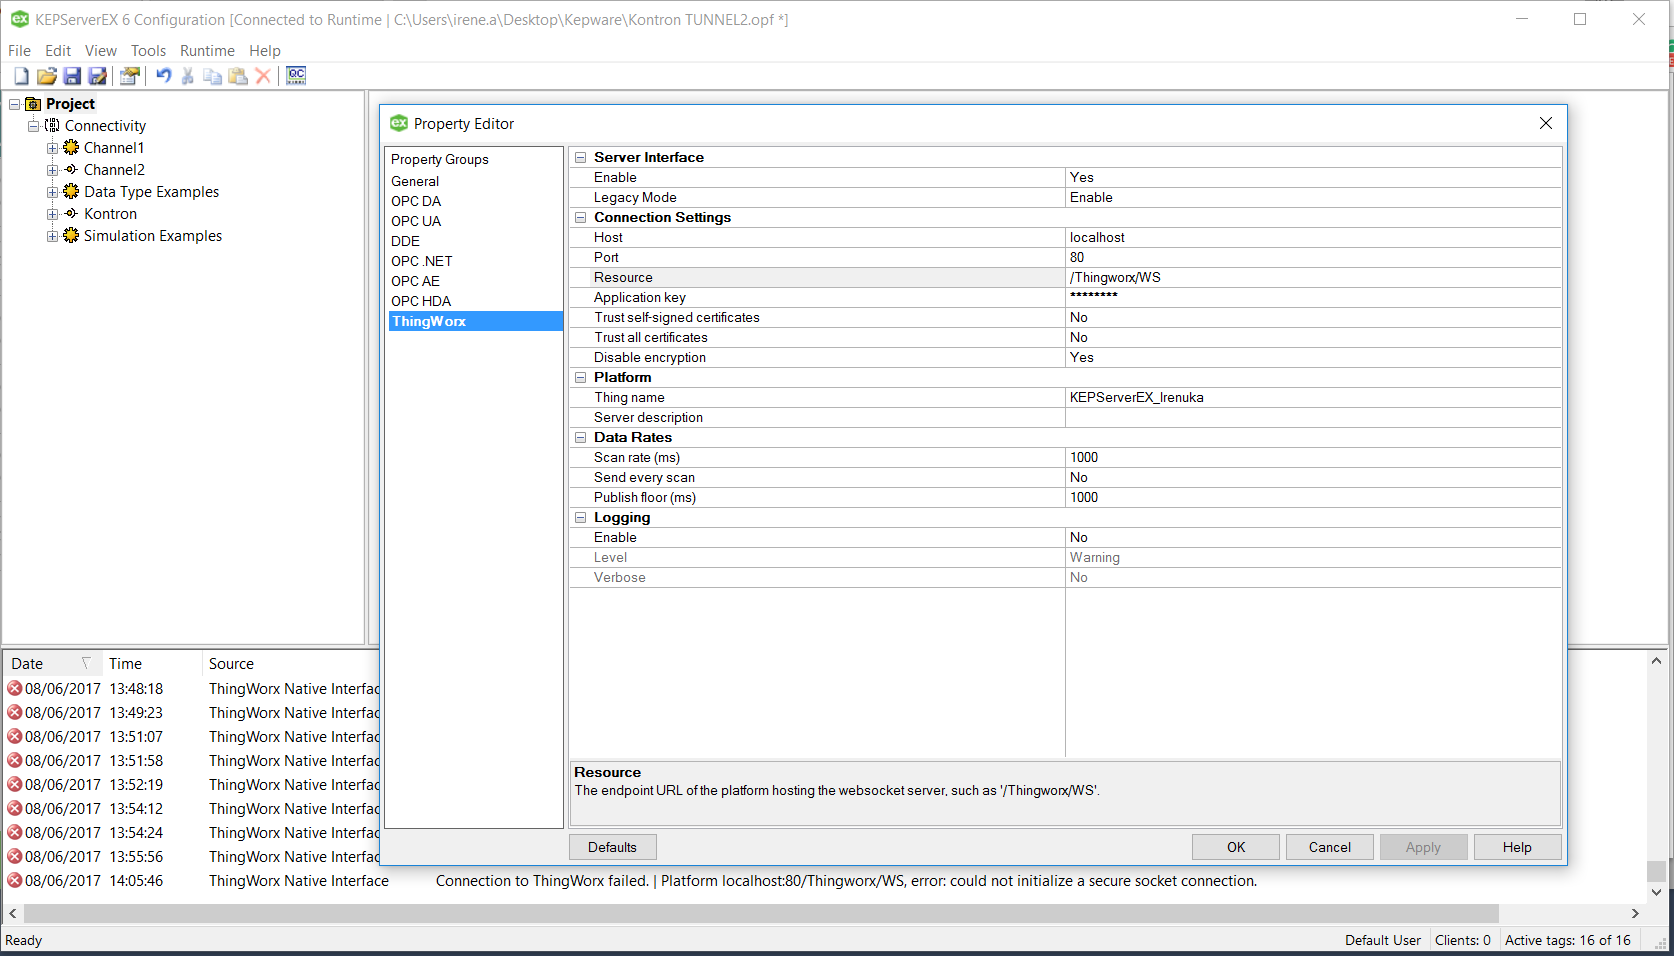Open project properties from the toolbar icon
This screenshot has height=956, width=1674.
pyautogui.click(x=129, y=76)
